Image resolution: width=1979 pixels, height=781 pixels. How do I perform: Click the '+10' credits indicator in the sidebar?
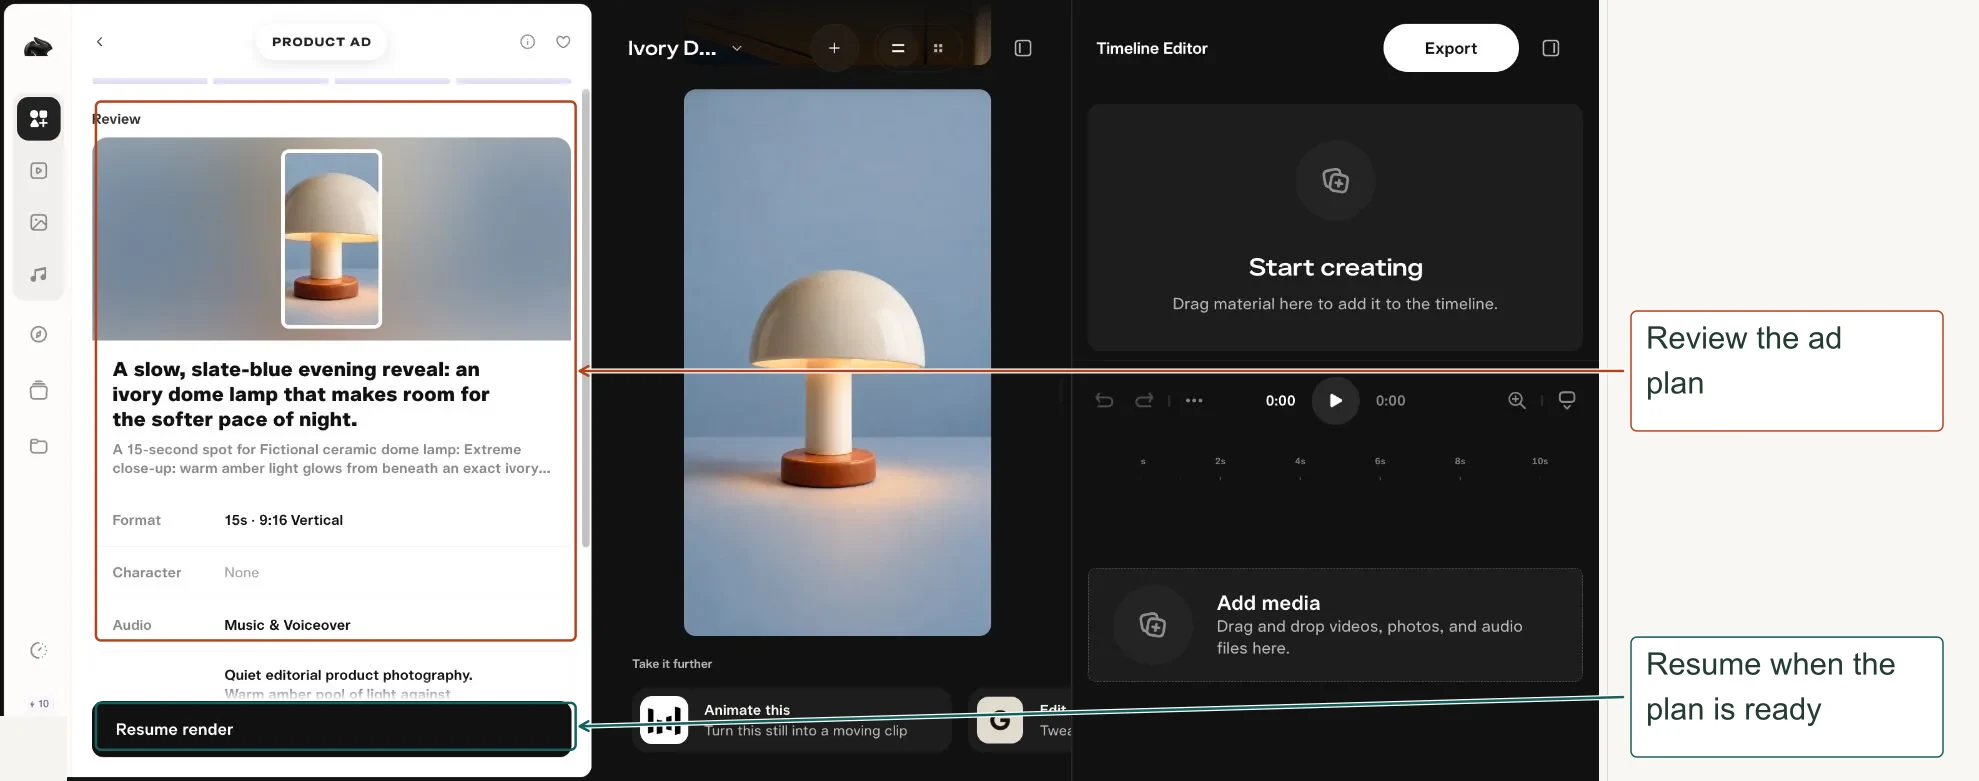[x=39, y=704]
